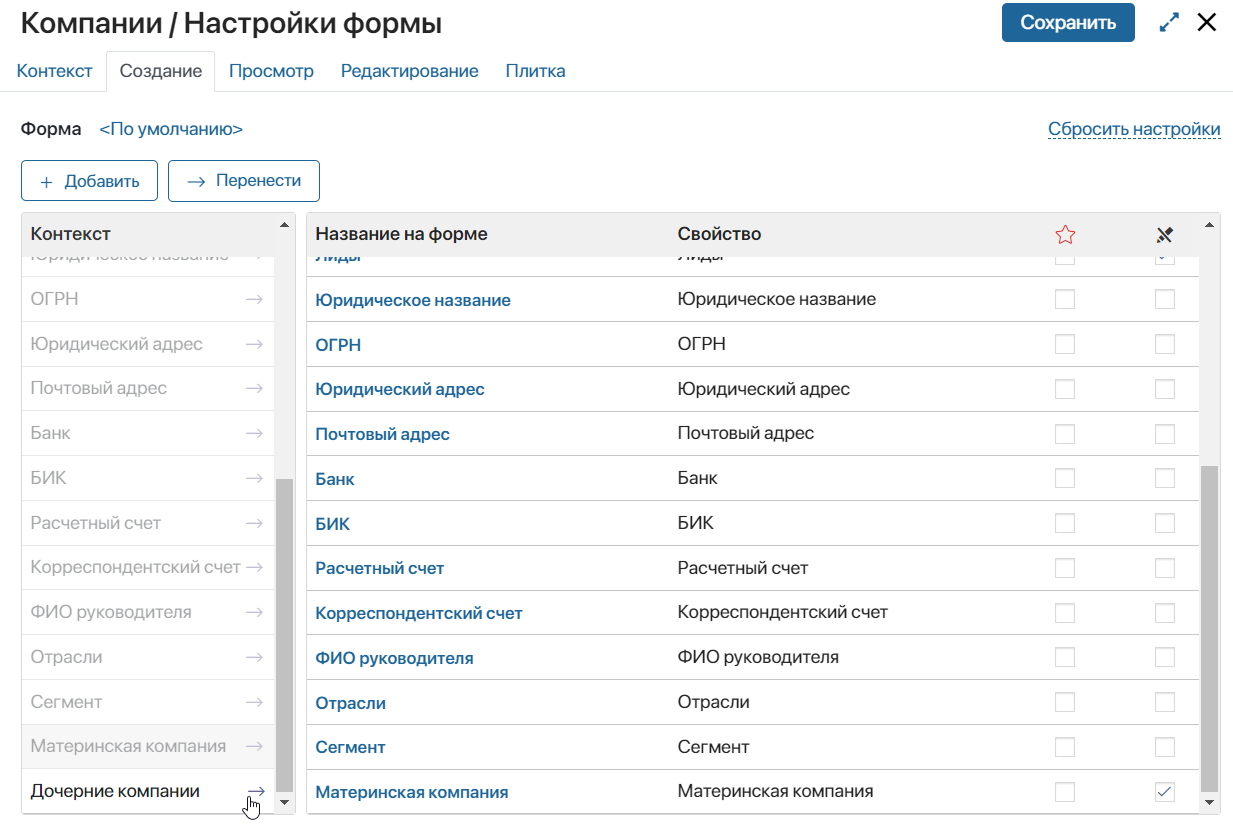Screen dimensions: 1233x824
Task: Click arrow next to Расчетный счет in Контекст
Action: (254, 523)
